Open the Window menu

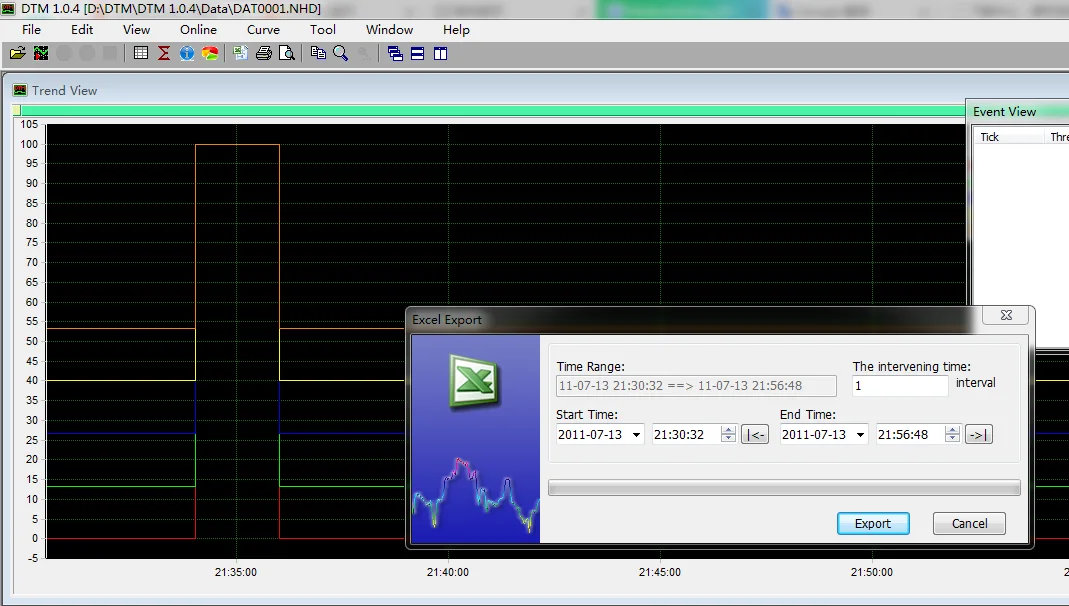click(x=389, y=30)
